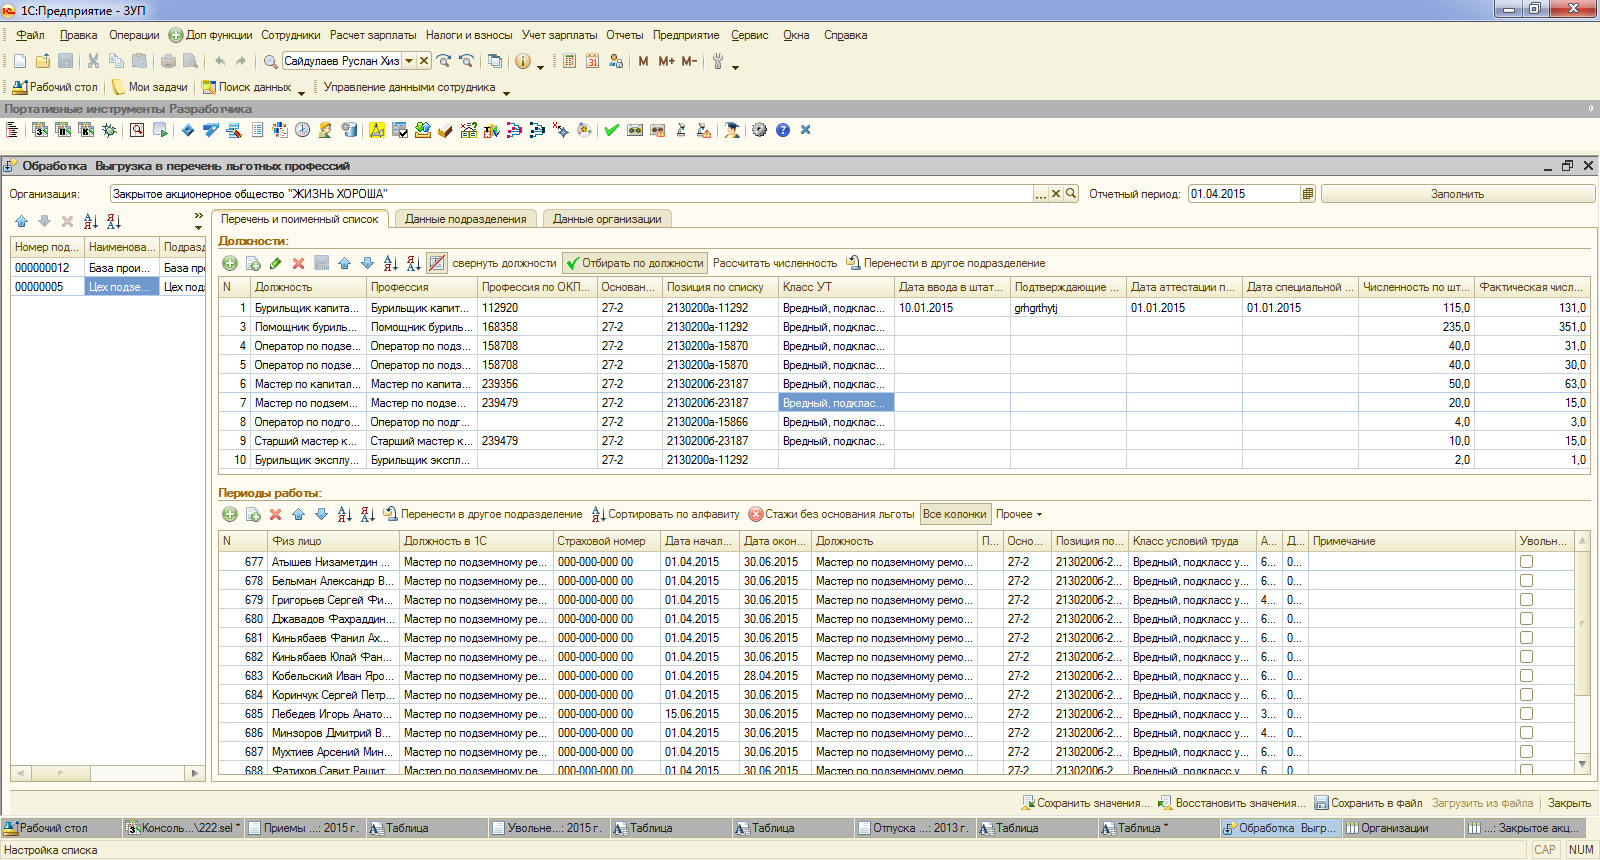The width and height of the screenshot is (1600, 860).
Task: Click green add icon in Должности toolbar
Action: click(230, 263)
